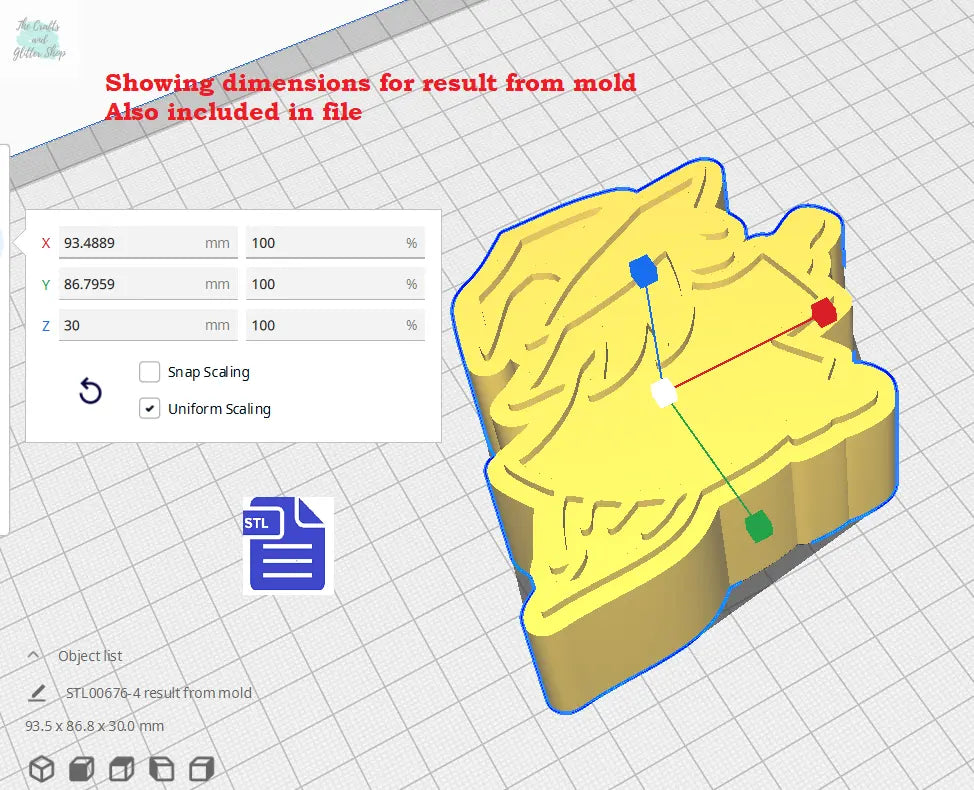The image size is (974, 790).
Task: Select STL00676-4 result from mold object
Action: (158, 693)
